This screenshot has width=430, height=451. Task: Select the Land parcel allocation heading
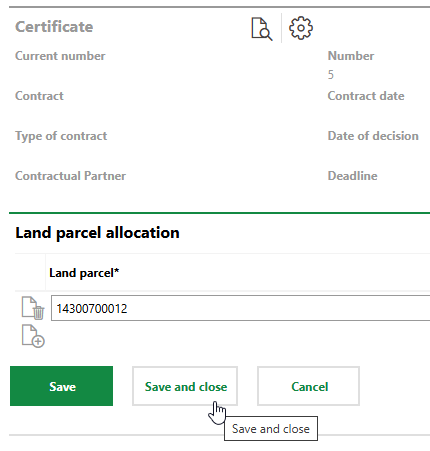click(97, 232)
